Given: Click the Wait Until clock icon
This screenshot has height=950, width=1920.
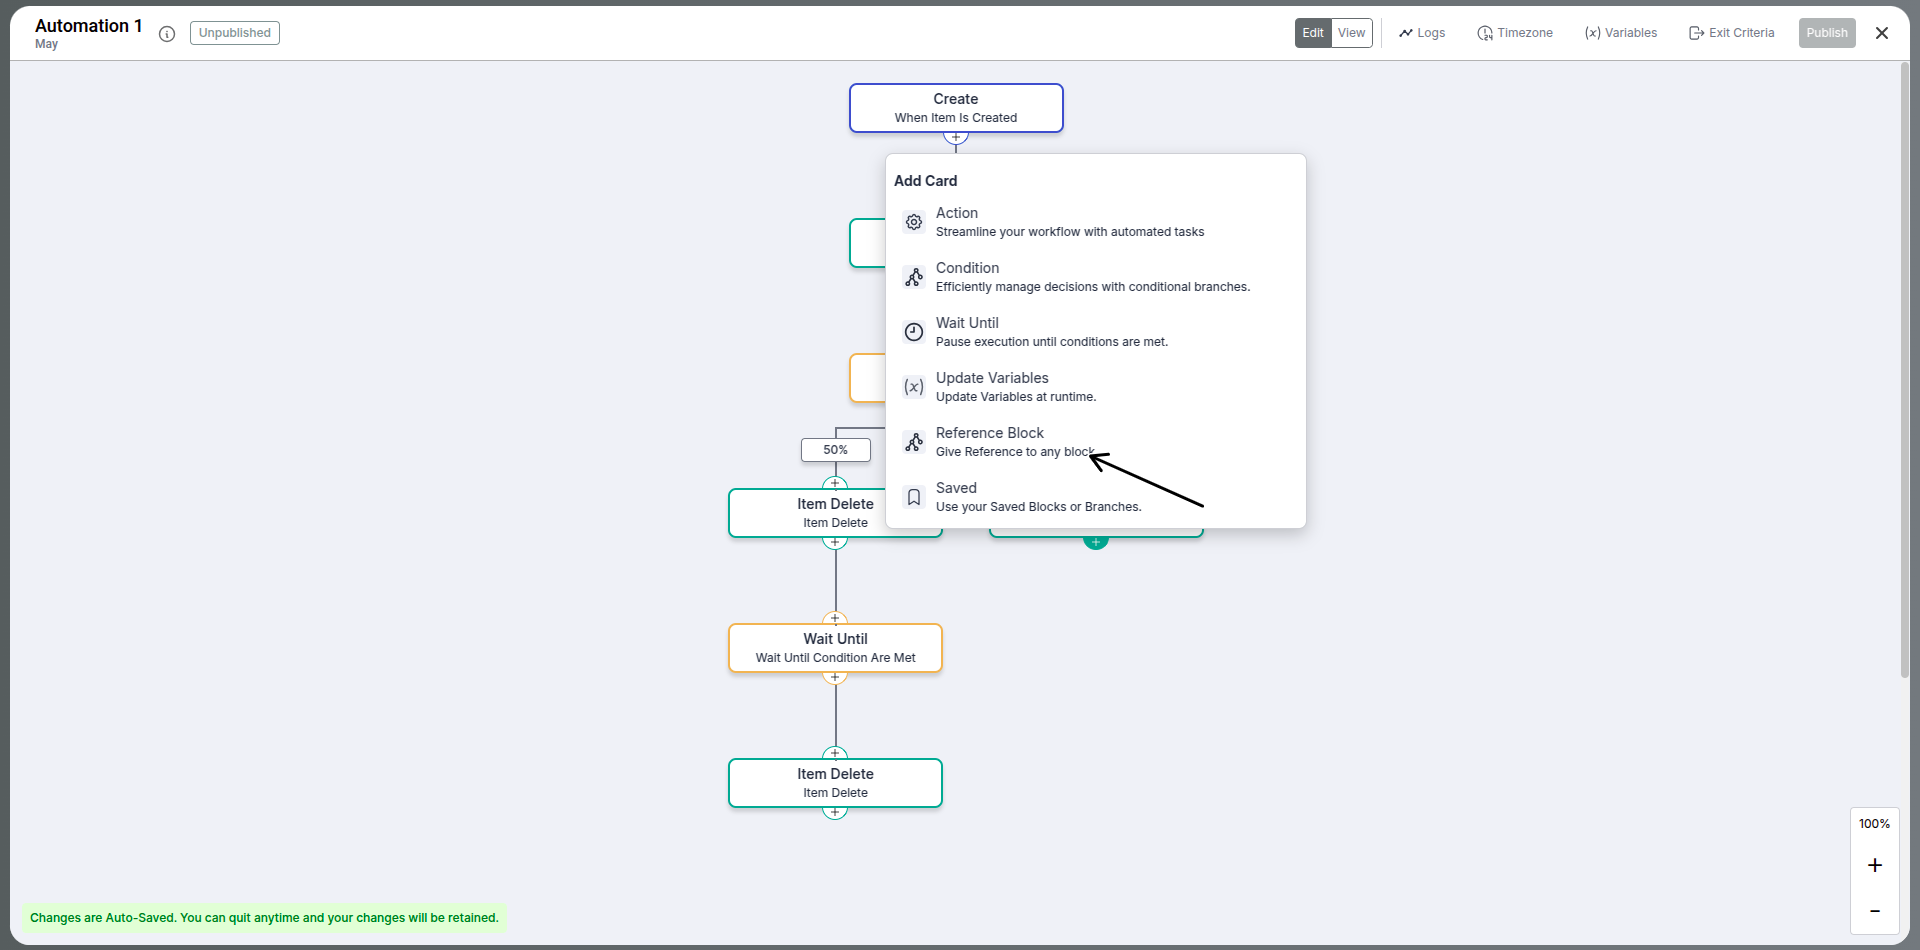Looking at the screenshot, I should tap(914, 332).
